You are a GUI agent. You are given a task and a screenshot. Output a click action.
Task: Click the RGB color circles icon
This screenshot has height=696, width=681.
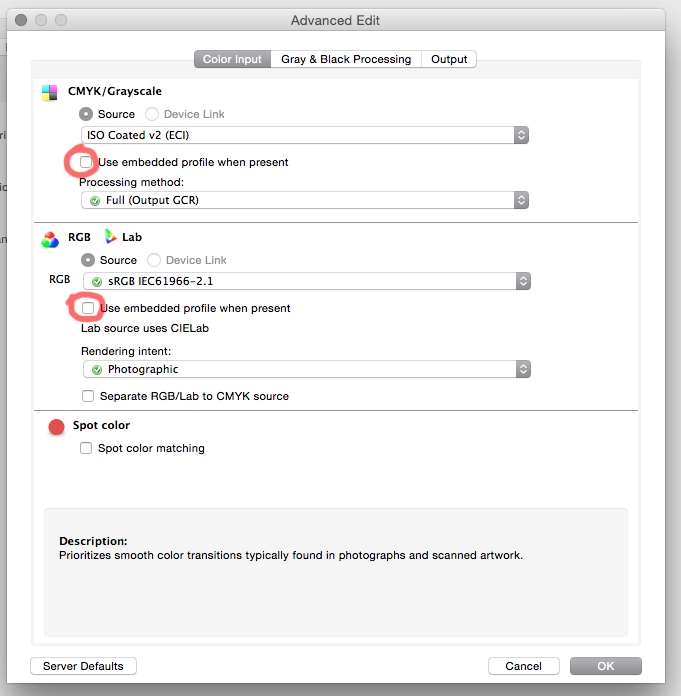tap(50, 240)
